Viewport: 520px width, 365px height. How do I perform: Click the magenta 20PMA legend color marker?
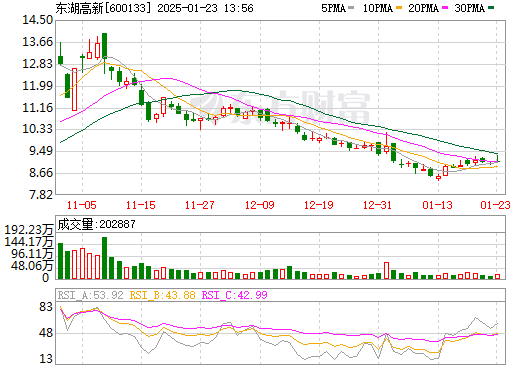pyautogui.click(x=445, y=7)
